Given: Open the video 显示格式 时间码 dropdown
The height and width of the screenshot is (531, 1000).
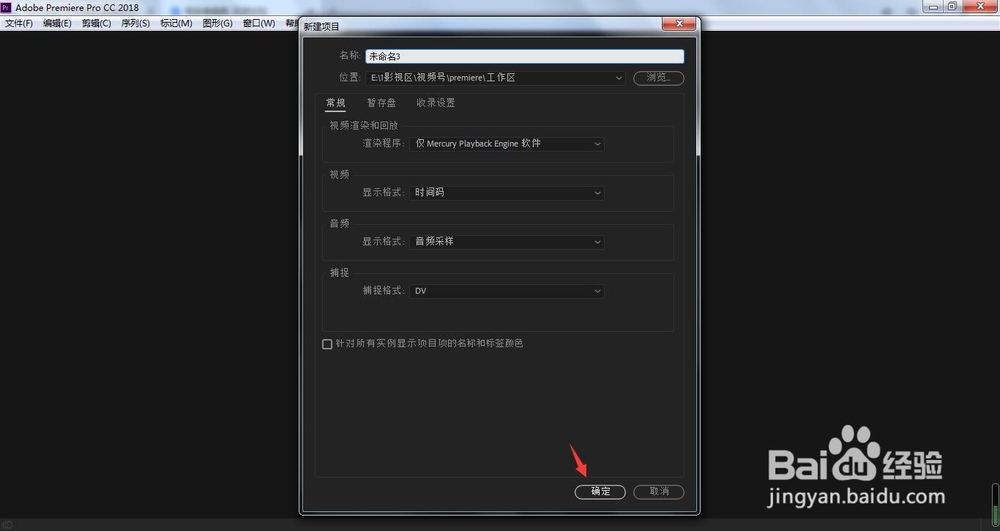Looking at the screenshot, I should tap(507, 193).
